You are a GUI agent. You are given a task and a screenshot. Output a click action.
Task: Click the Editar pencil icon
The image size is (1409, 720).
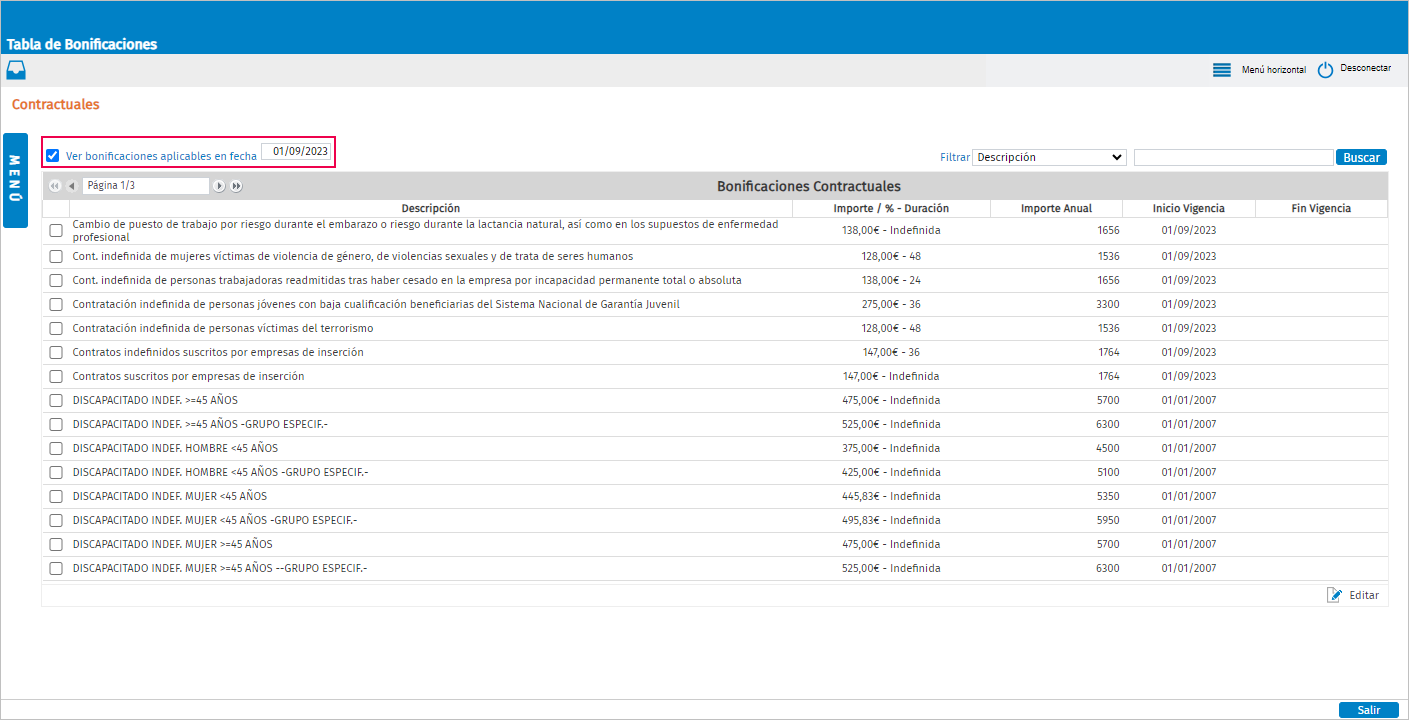[1334, 595]
